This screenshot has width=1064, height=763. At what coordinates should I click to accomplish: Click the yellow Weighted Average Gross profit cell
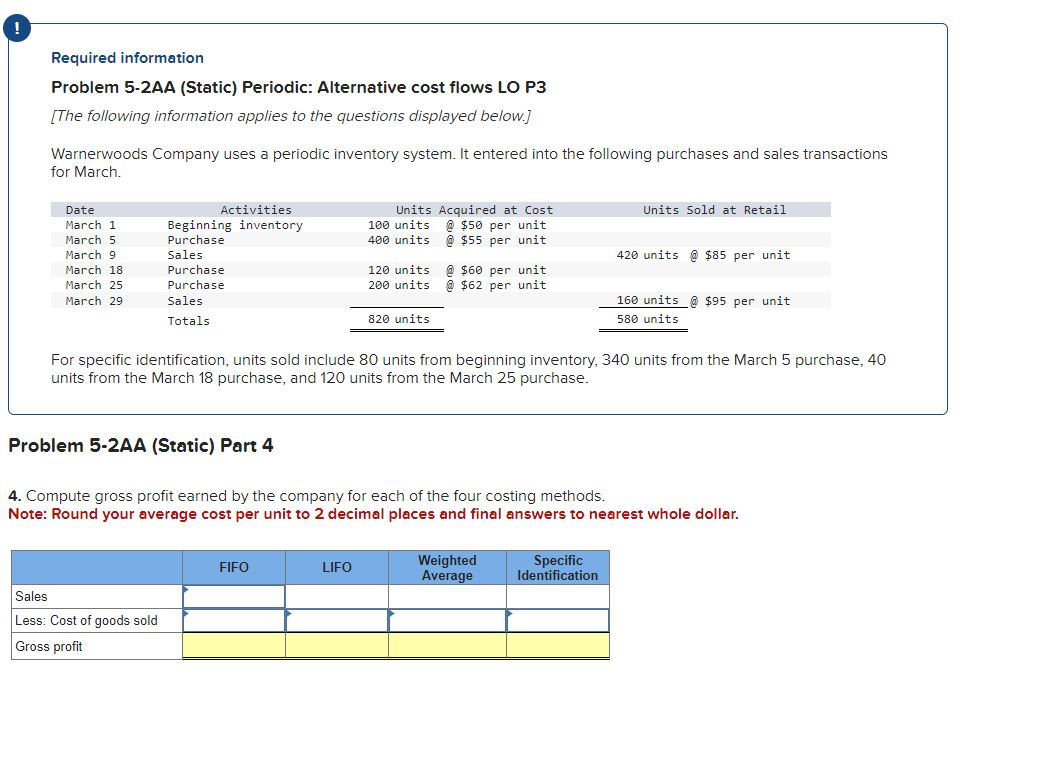447,644
